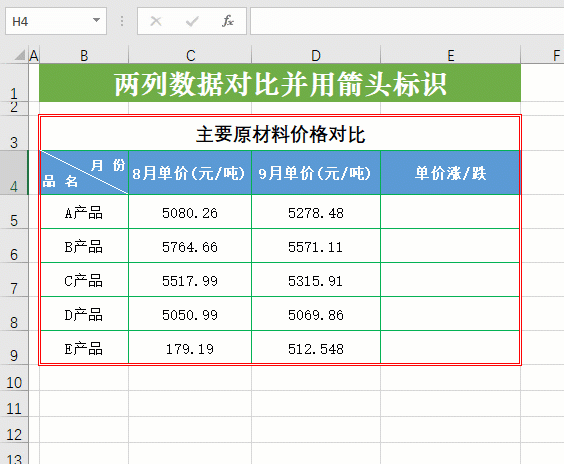Open the Insert Function fx icon
The height and width of the screenshot is (464, 564).
tap(228, 21)
